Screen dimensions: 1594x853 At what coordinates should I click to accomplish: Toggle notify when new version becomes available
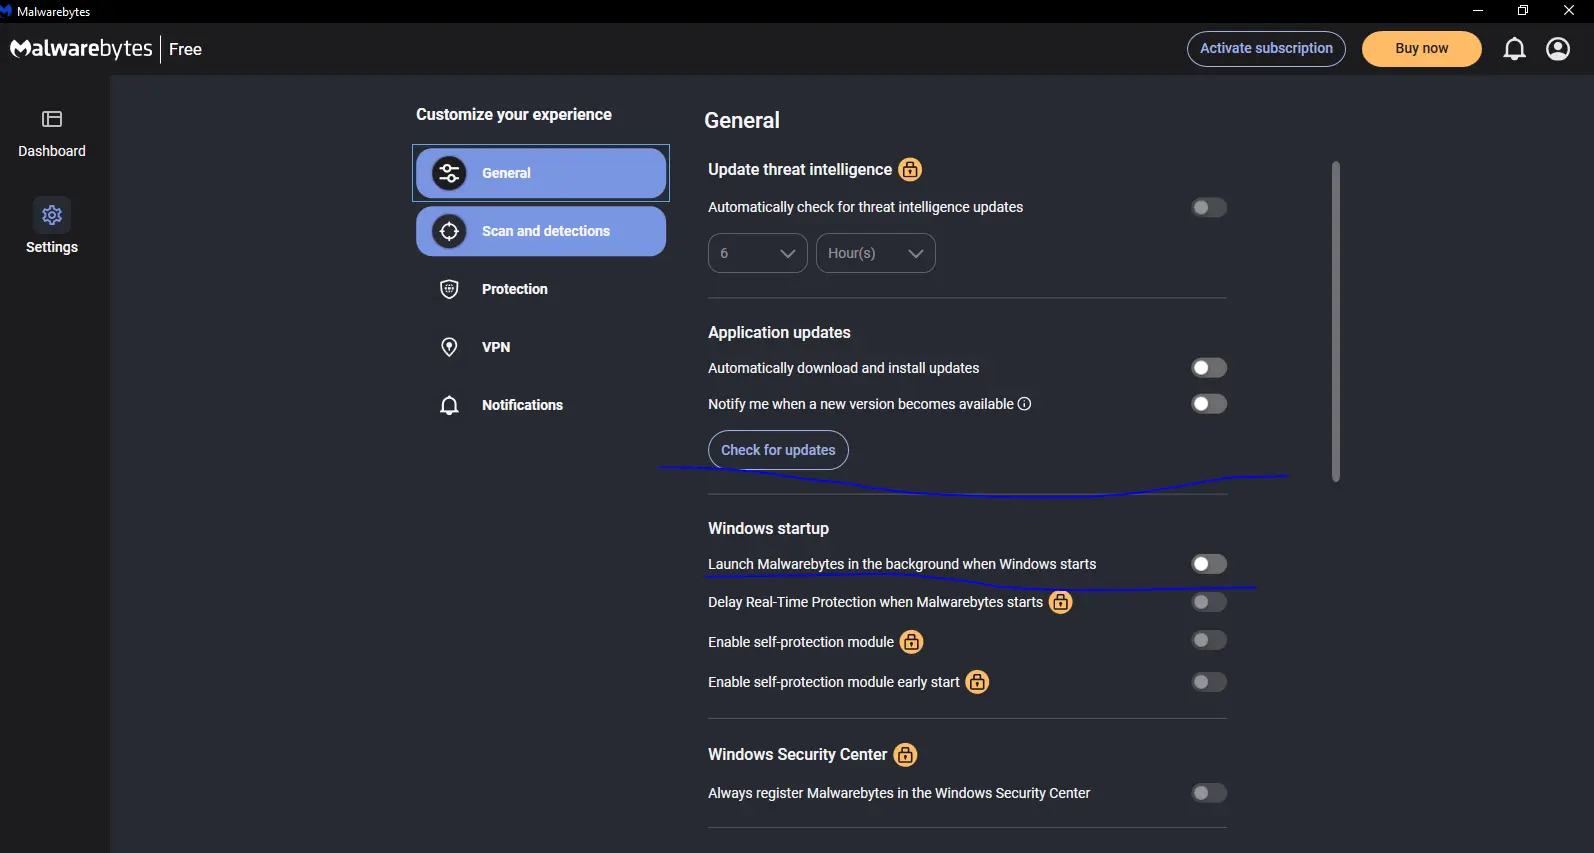coord(1208,404)
